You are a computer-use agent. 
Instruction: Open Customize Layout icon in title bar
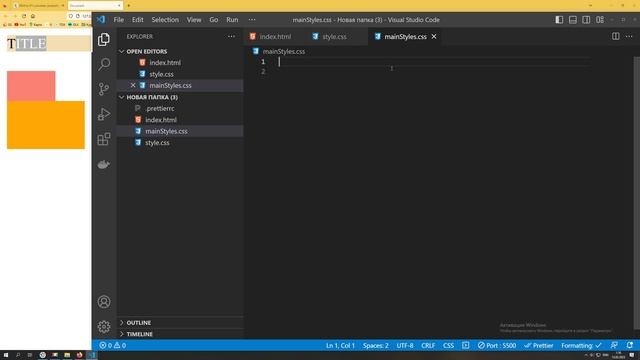600,20
